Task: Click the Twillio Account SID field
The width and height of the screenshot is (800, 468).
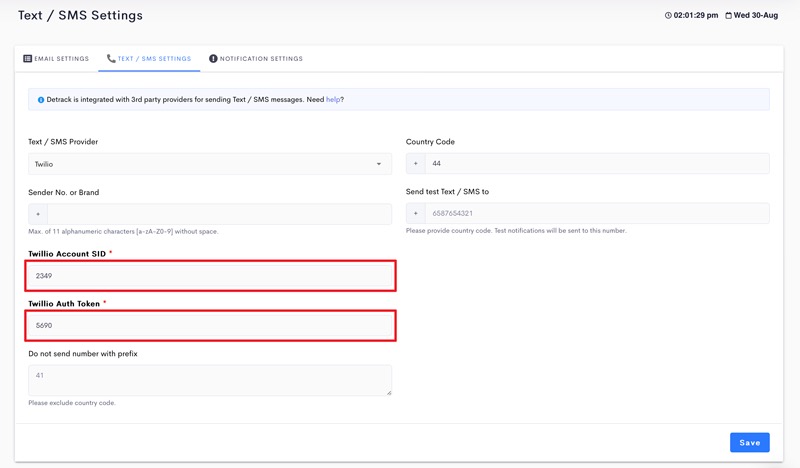Action: coord(210,276)
